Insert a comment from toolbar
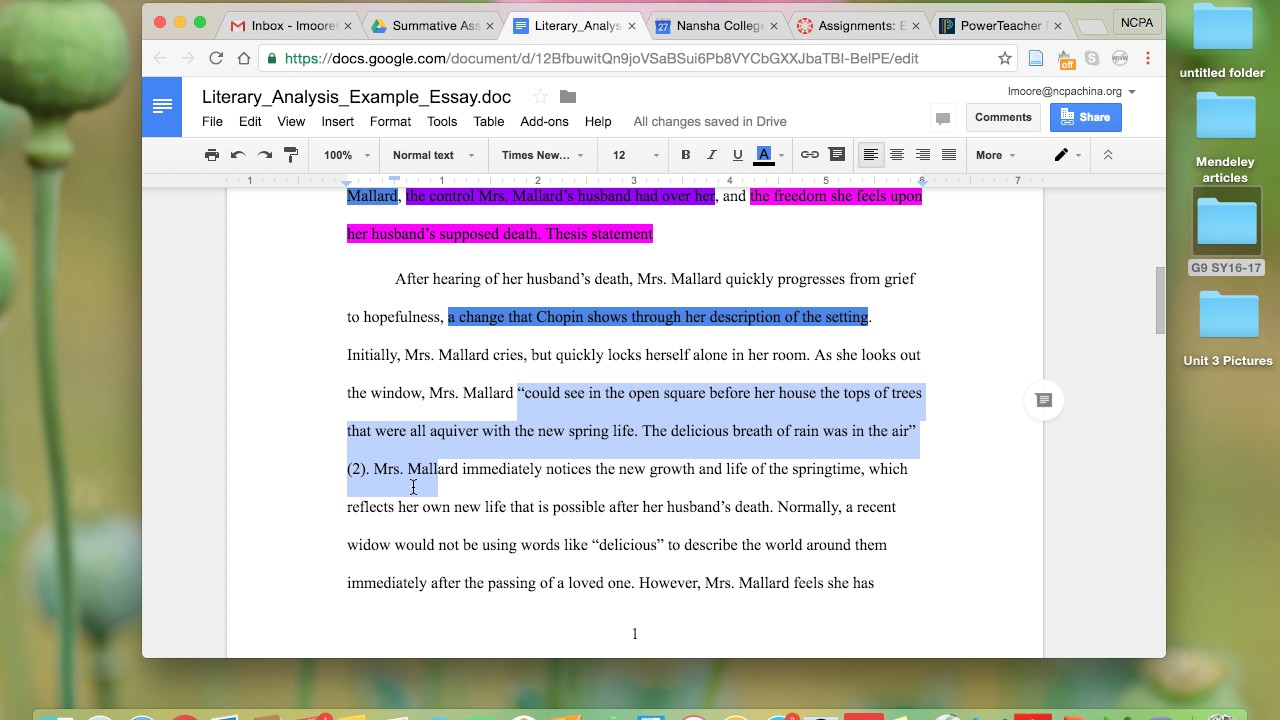 point(837,155)
